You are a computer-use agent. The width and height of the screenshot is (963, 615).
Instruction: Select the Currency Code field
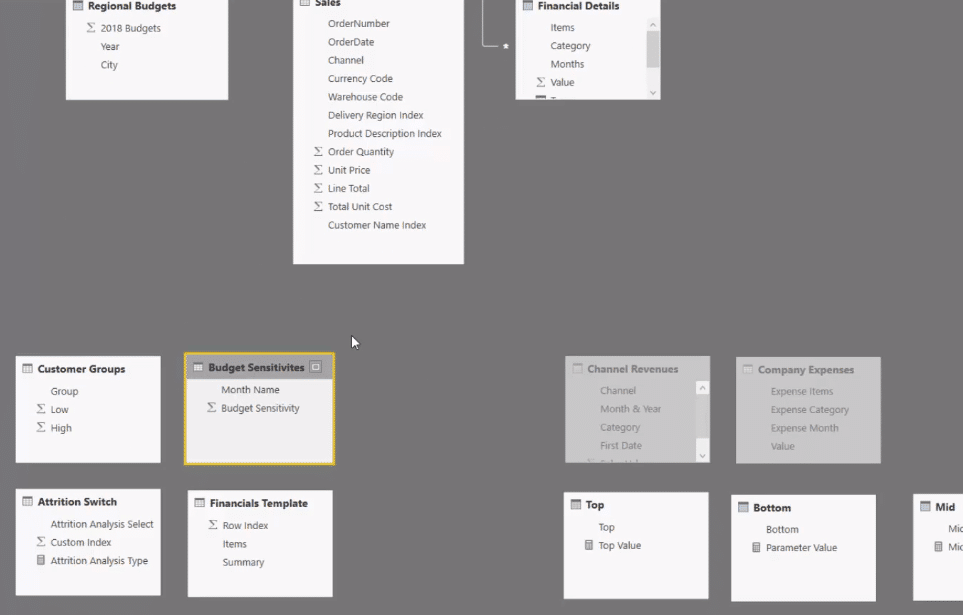[x=360, y=79]
